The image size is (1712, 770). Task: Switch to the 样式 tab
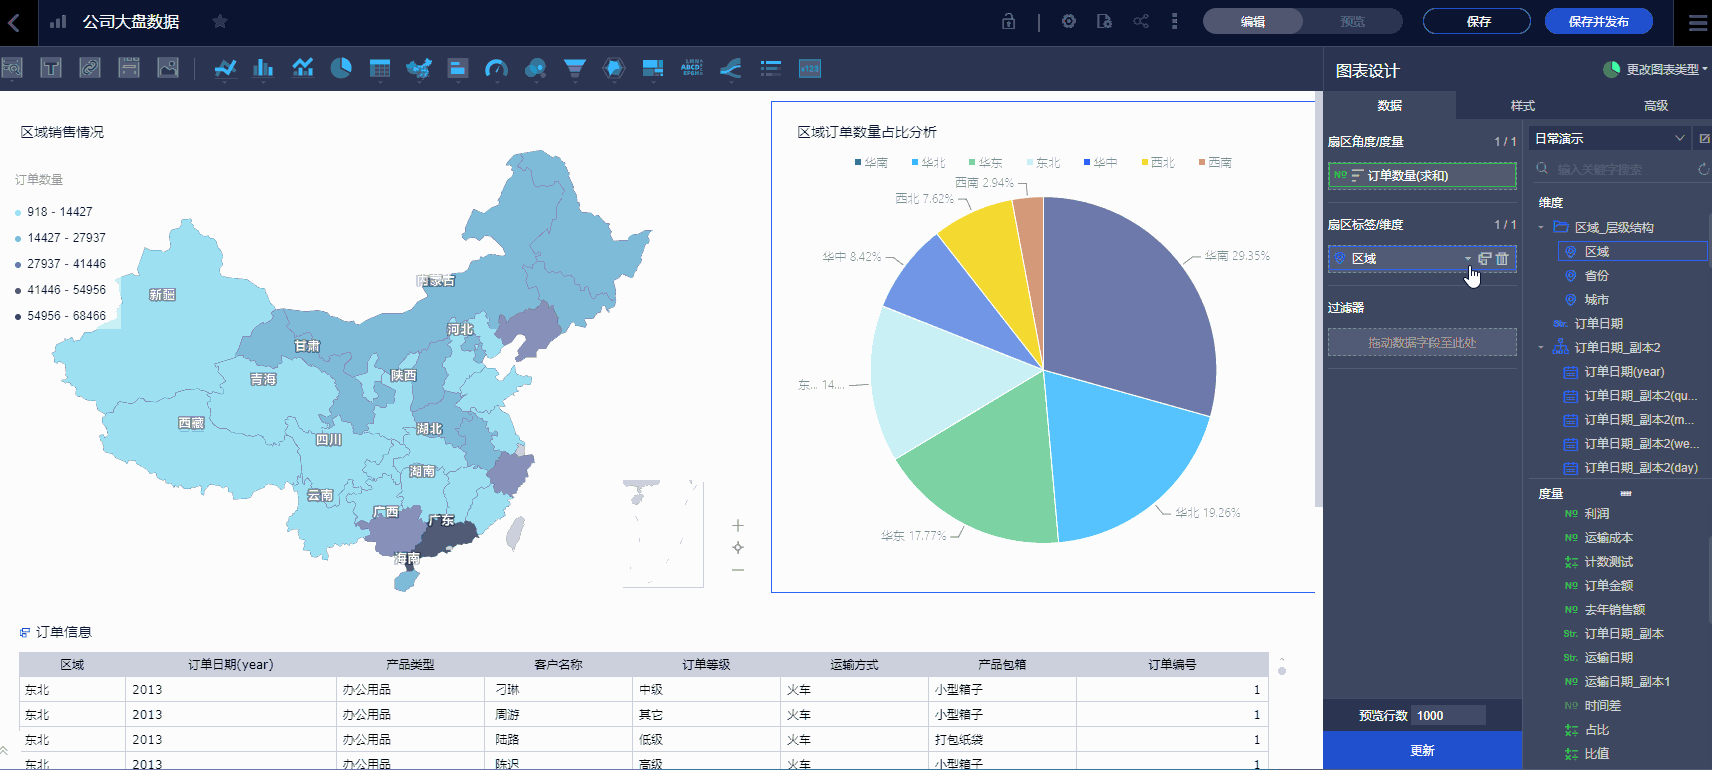point(1522,105)
